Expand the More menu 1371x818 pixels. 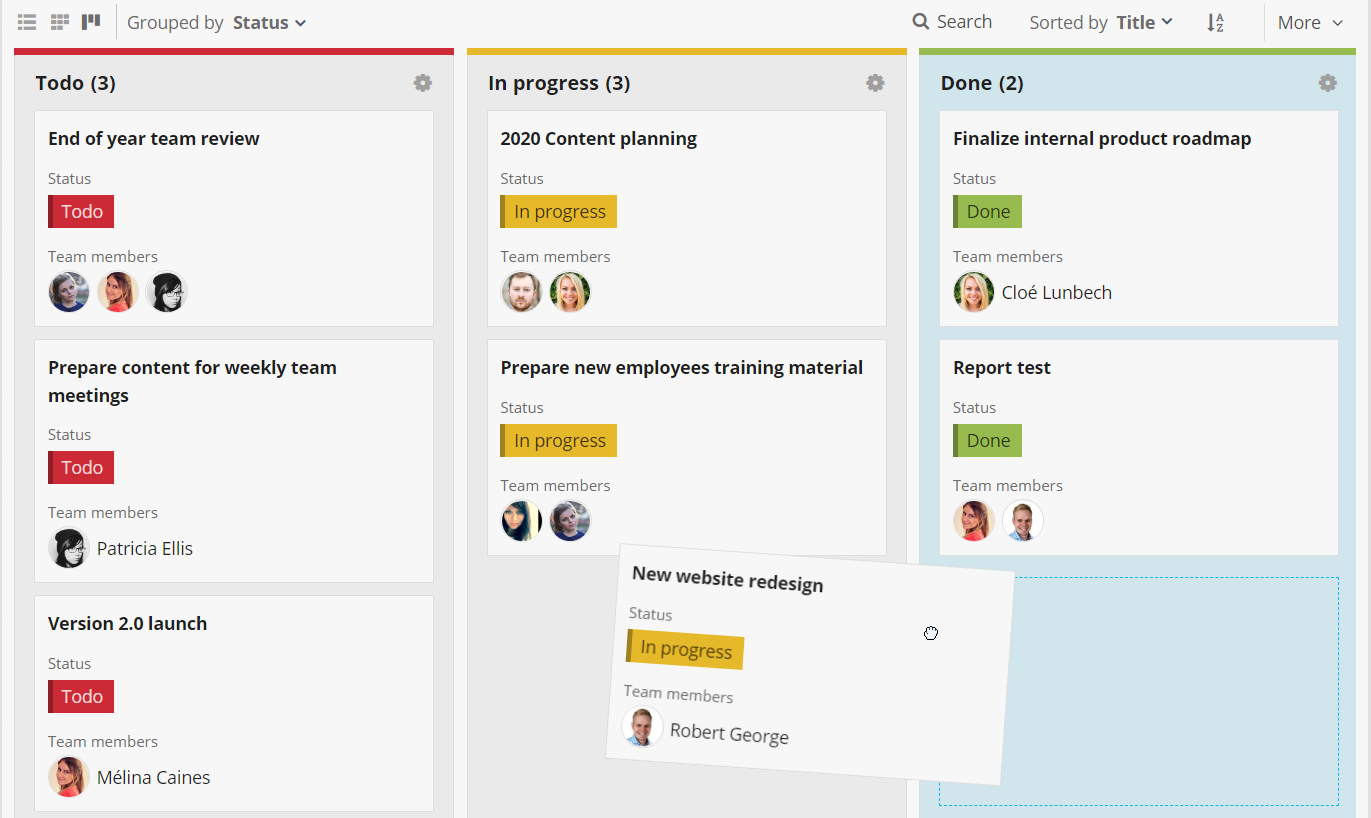coord(1311,22)
